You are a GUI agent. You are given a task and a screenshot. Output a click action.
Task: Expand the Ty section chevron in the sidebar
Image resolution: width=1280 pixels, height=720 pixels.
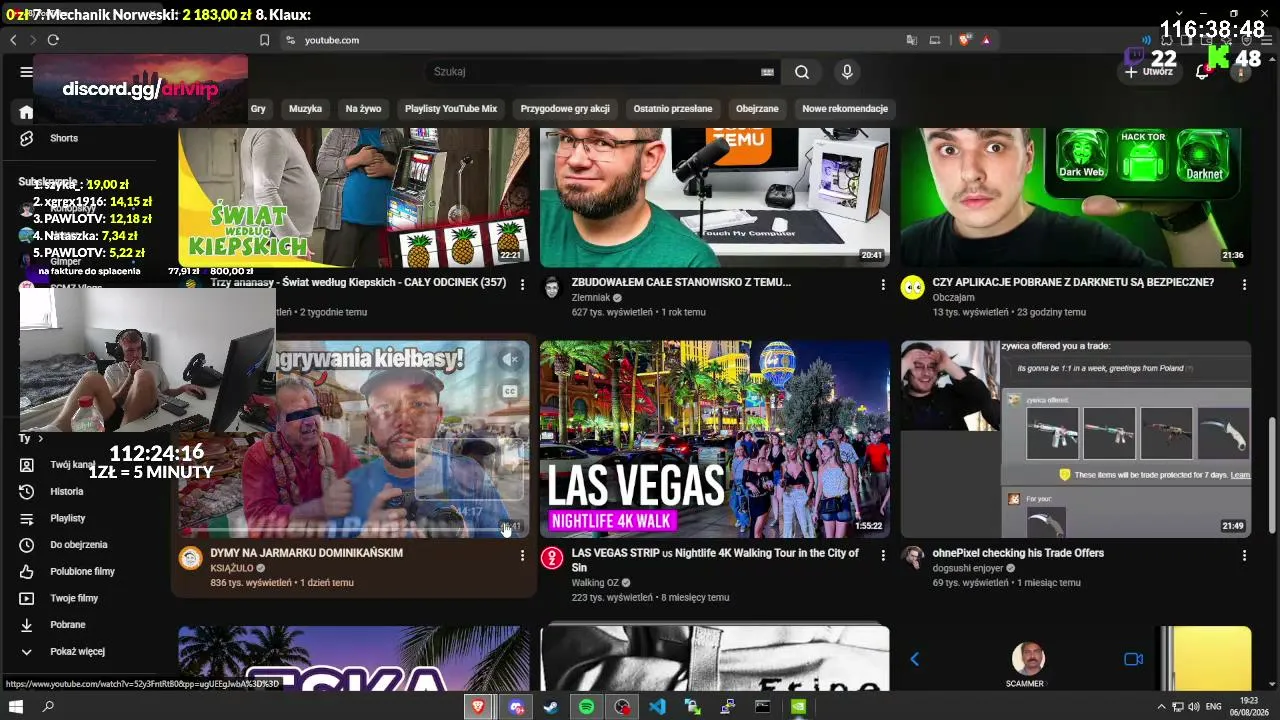40,438
